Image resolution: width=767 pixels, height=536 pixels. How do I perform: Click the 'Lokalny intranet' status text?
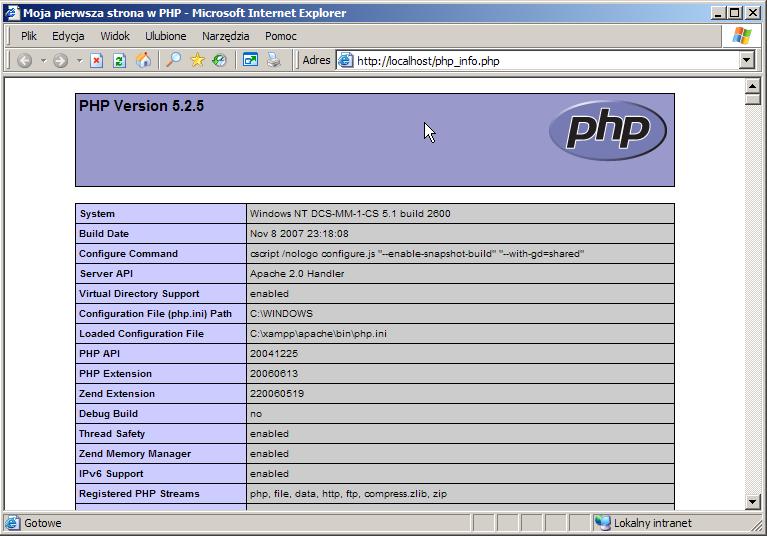point(653,523)
